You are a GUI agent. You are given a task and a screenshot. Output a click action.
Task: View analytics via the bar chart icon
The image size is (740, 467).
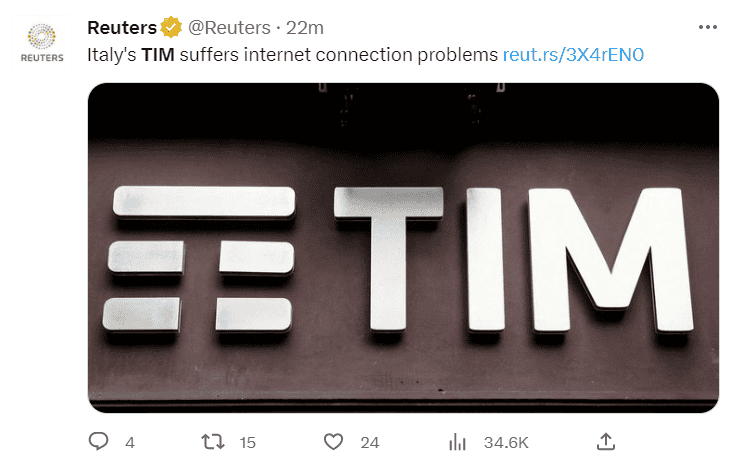point(457,442)
